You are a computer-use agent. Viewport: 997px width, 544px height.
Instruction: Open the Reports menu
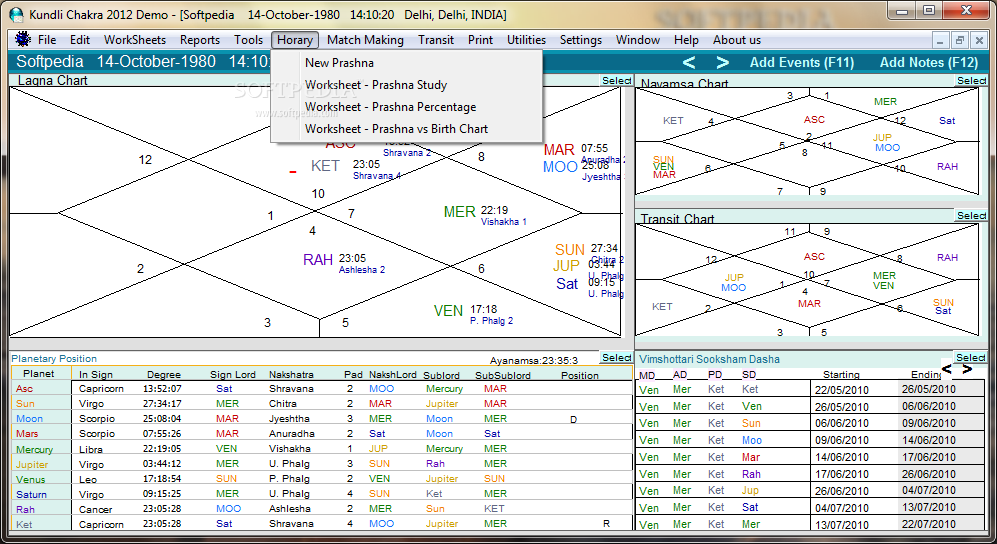(200, 39)
